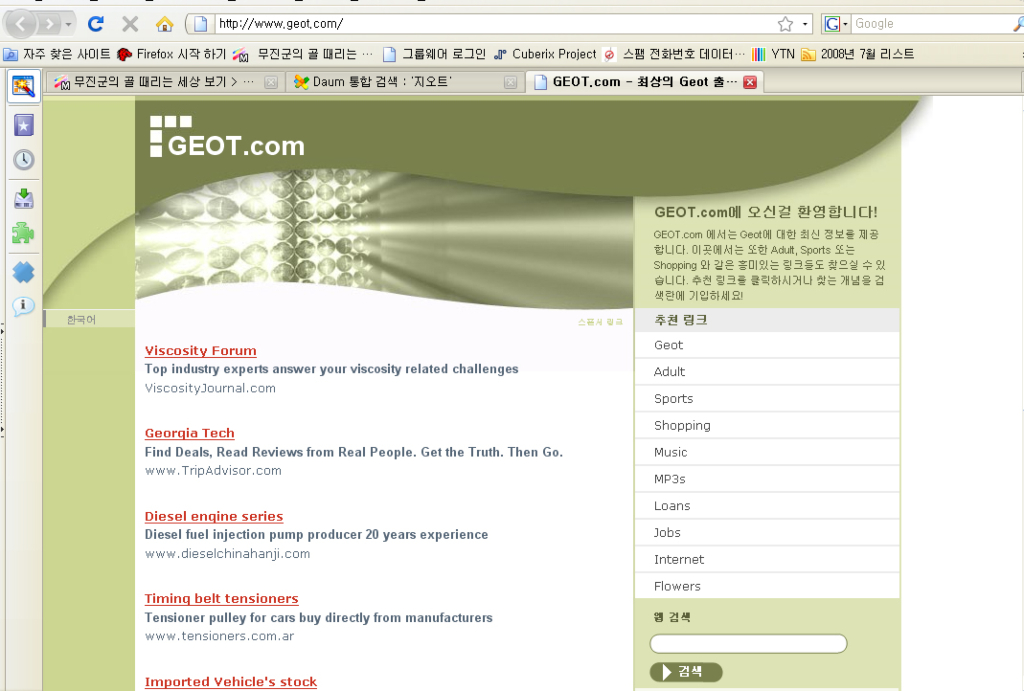Click the 웹 검색 search text field

coord(748,643)
